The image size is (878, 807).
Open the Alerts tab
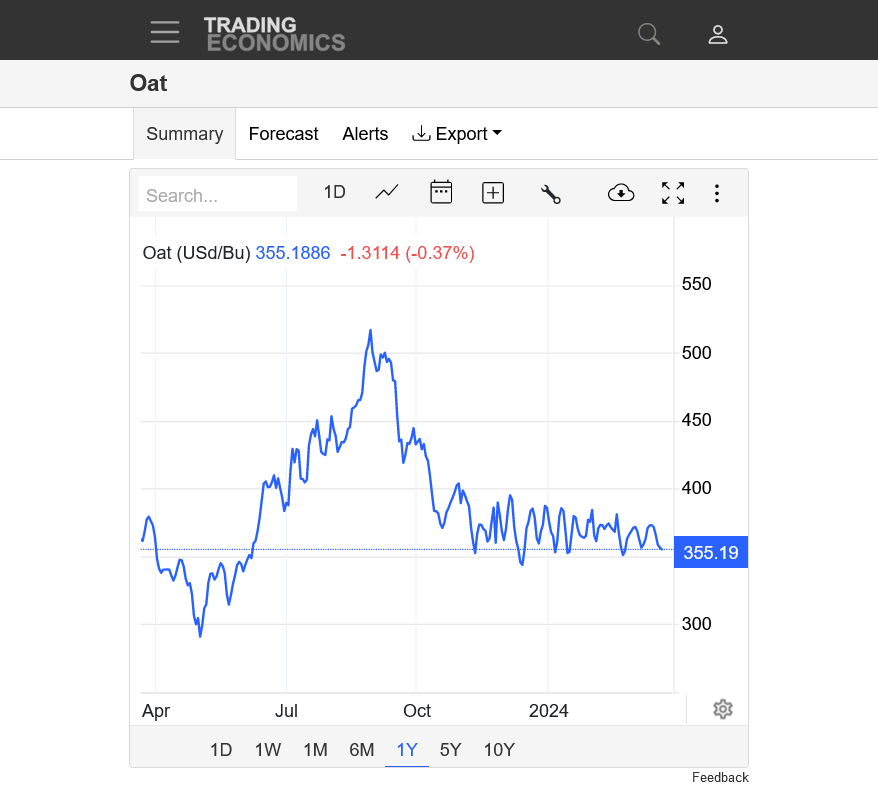click(365, 134)
